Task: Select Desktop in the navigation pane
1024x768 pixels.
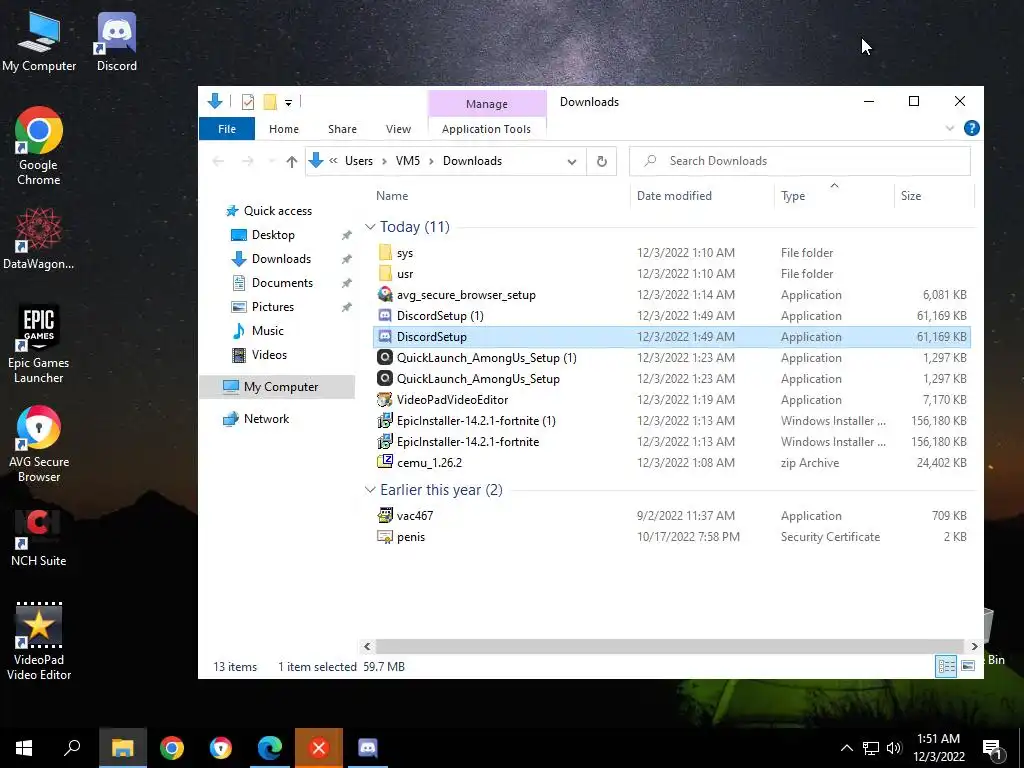Action: [x=273, y=235]
